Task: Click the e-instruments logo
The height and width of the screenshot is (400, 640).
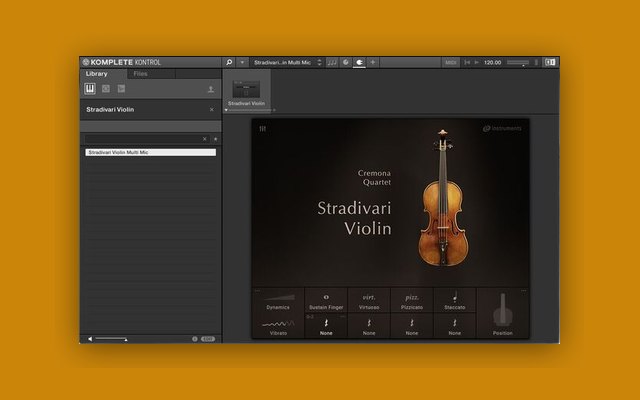Action: tap(502, 128)
